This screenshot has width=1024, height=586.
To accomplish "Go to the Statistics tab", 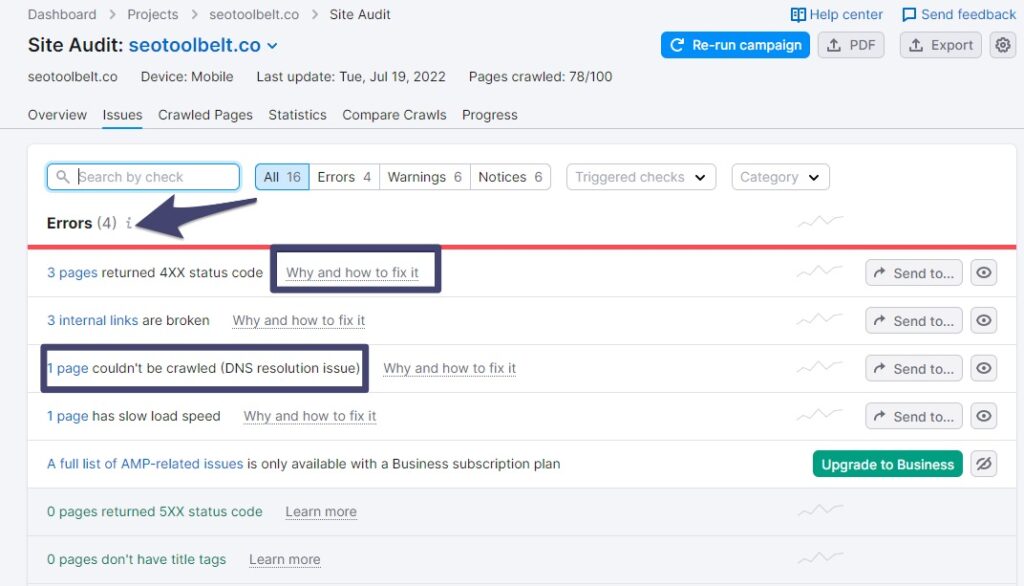I will click(297, 115).
